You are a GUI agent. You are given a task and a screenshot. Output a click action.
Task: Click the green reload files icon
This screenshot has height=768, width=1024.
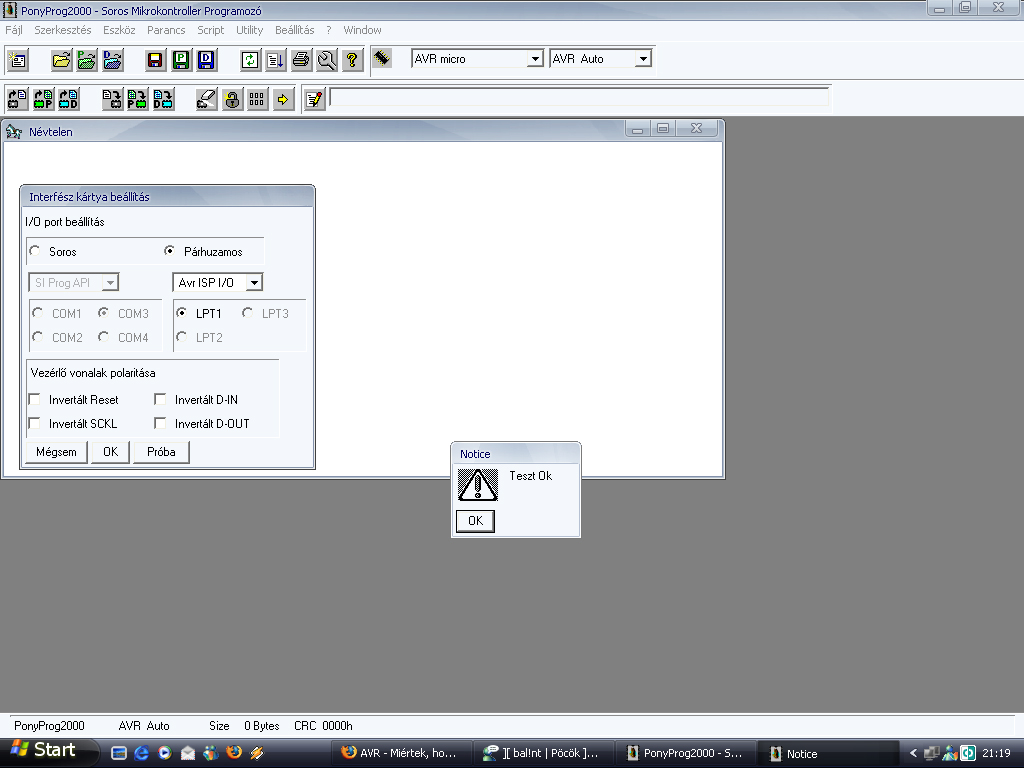[249, 60]
